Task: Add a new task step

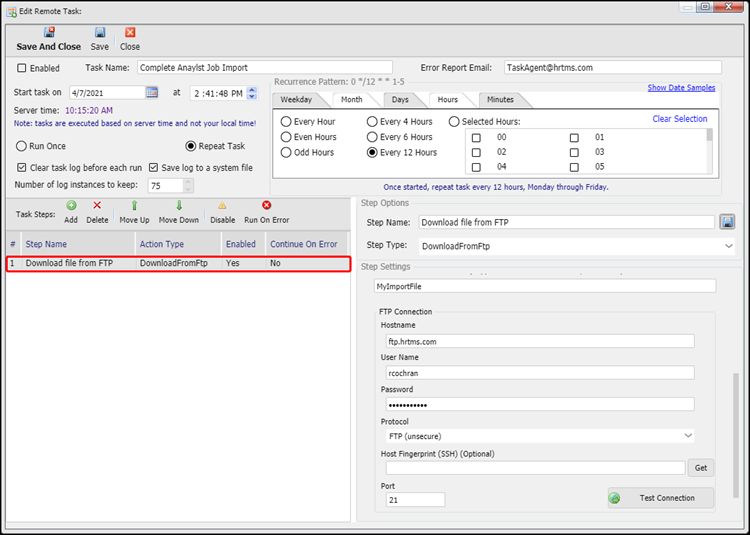Action: click(71, 206)
